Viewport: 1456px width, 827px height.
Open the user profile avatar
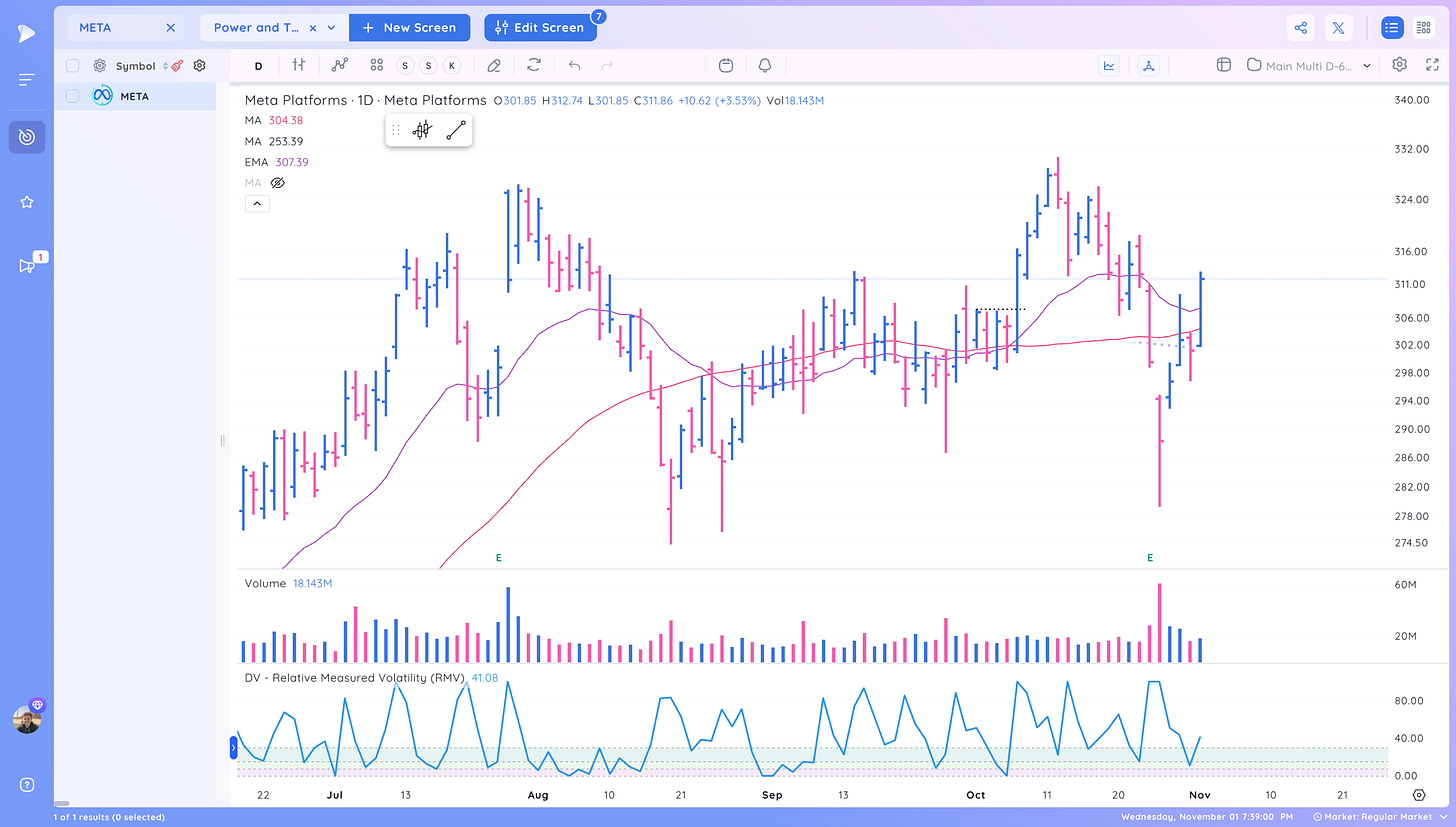27,720
